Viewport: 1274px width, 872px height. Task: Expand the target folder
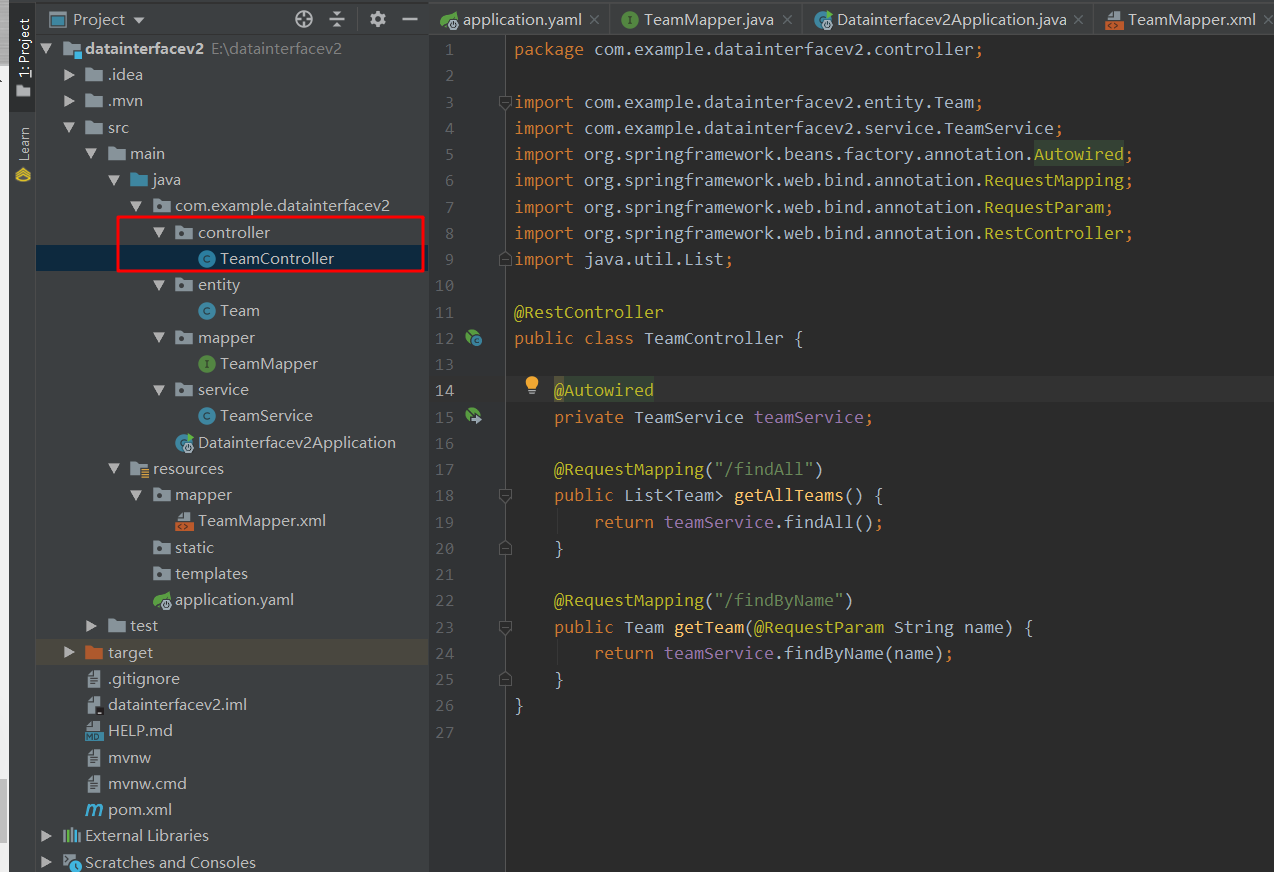pyautogui.click(x=69, y=652)
